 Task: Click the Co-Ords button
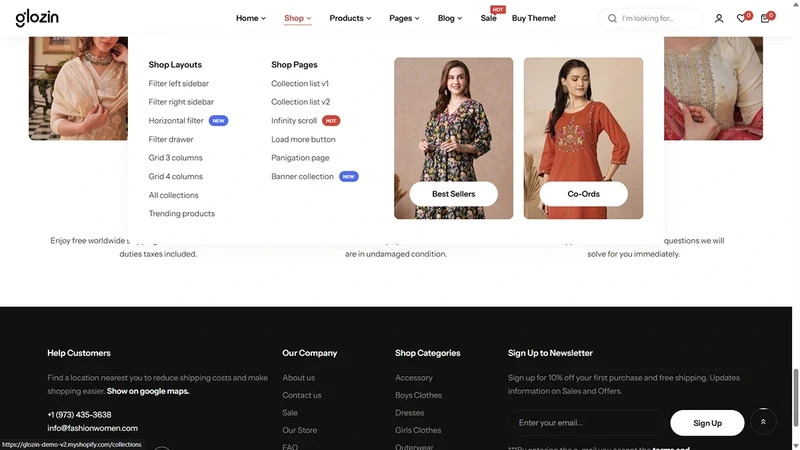coord(584,194)
